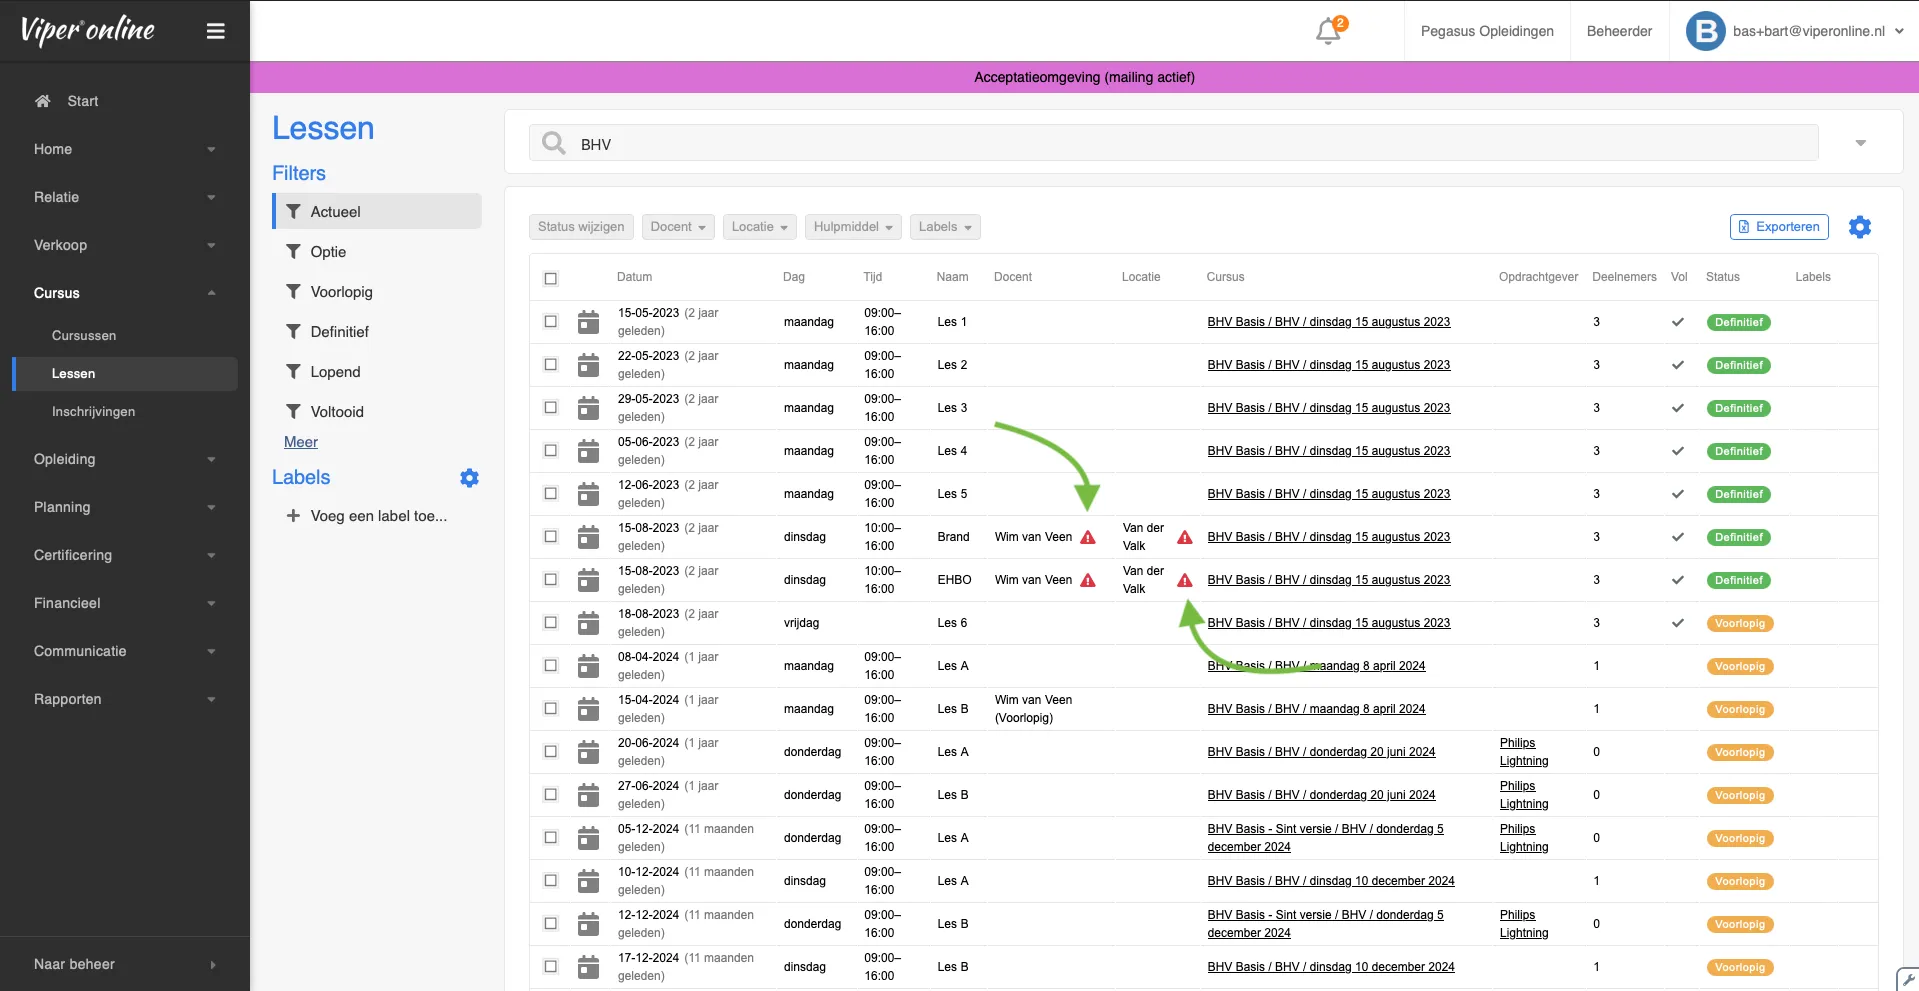The height and width of the screenshot is (991, 1919).
Task: Open the Docent dropdown filter
Action: [678, 227]
